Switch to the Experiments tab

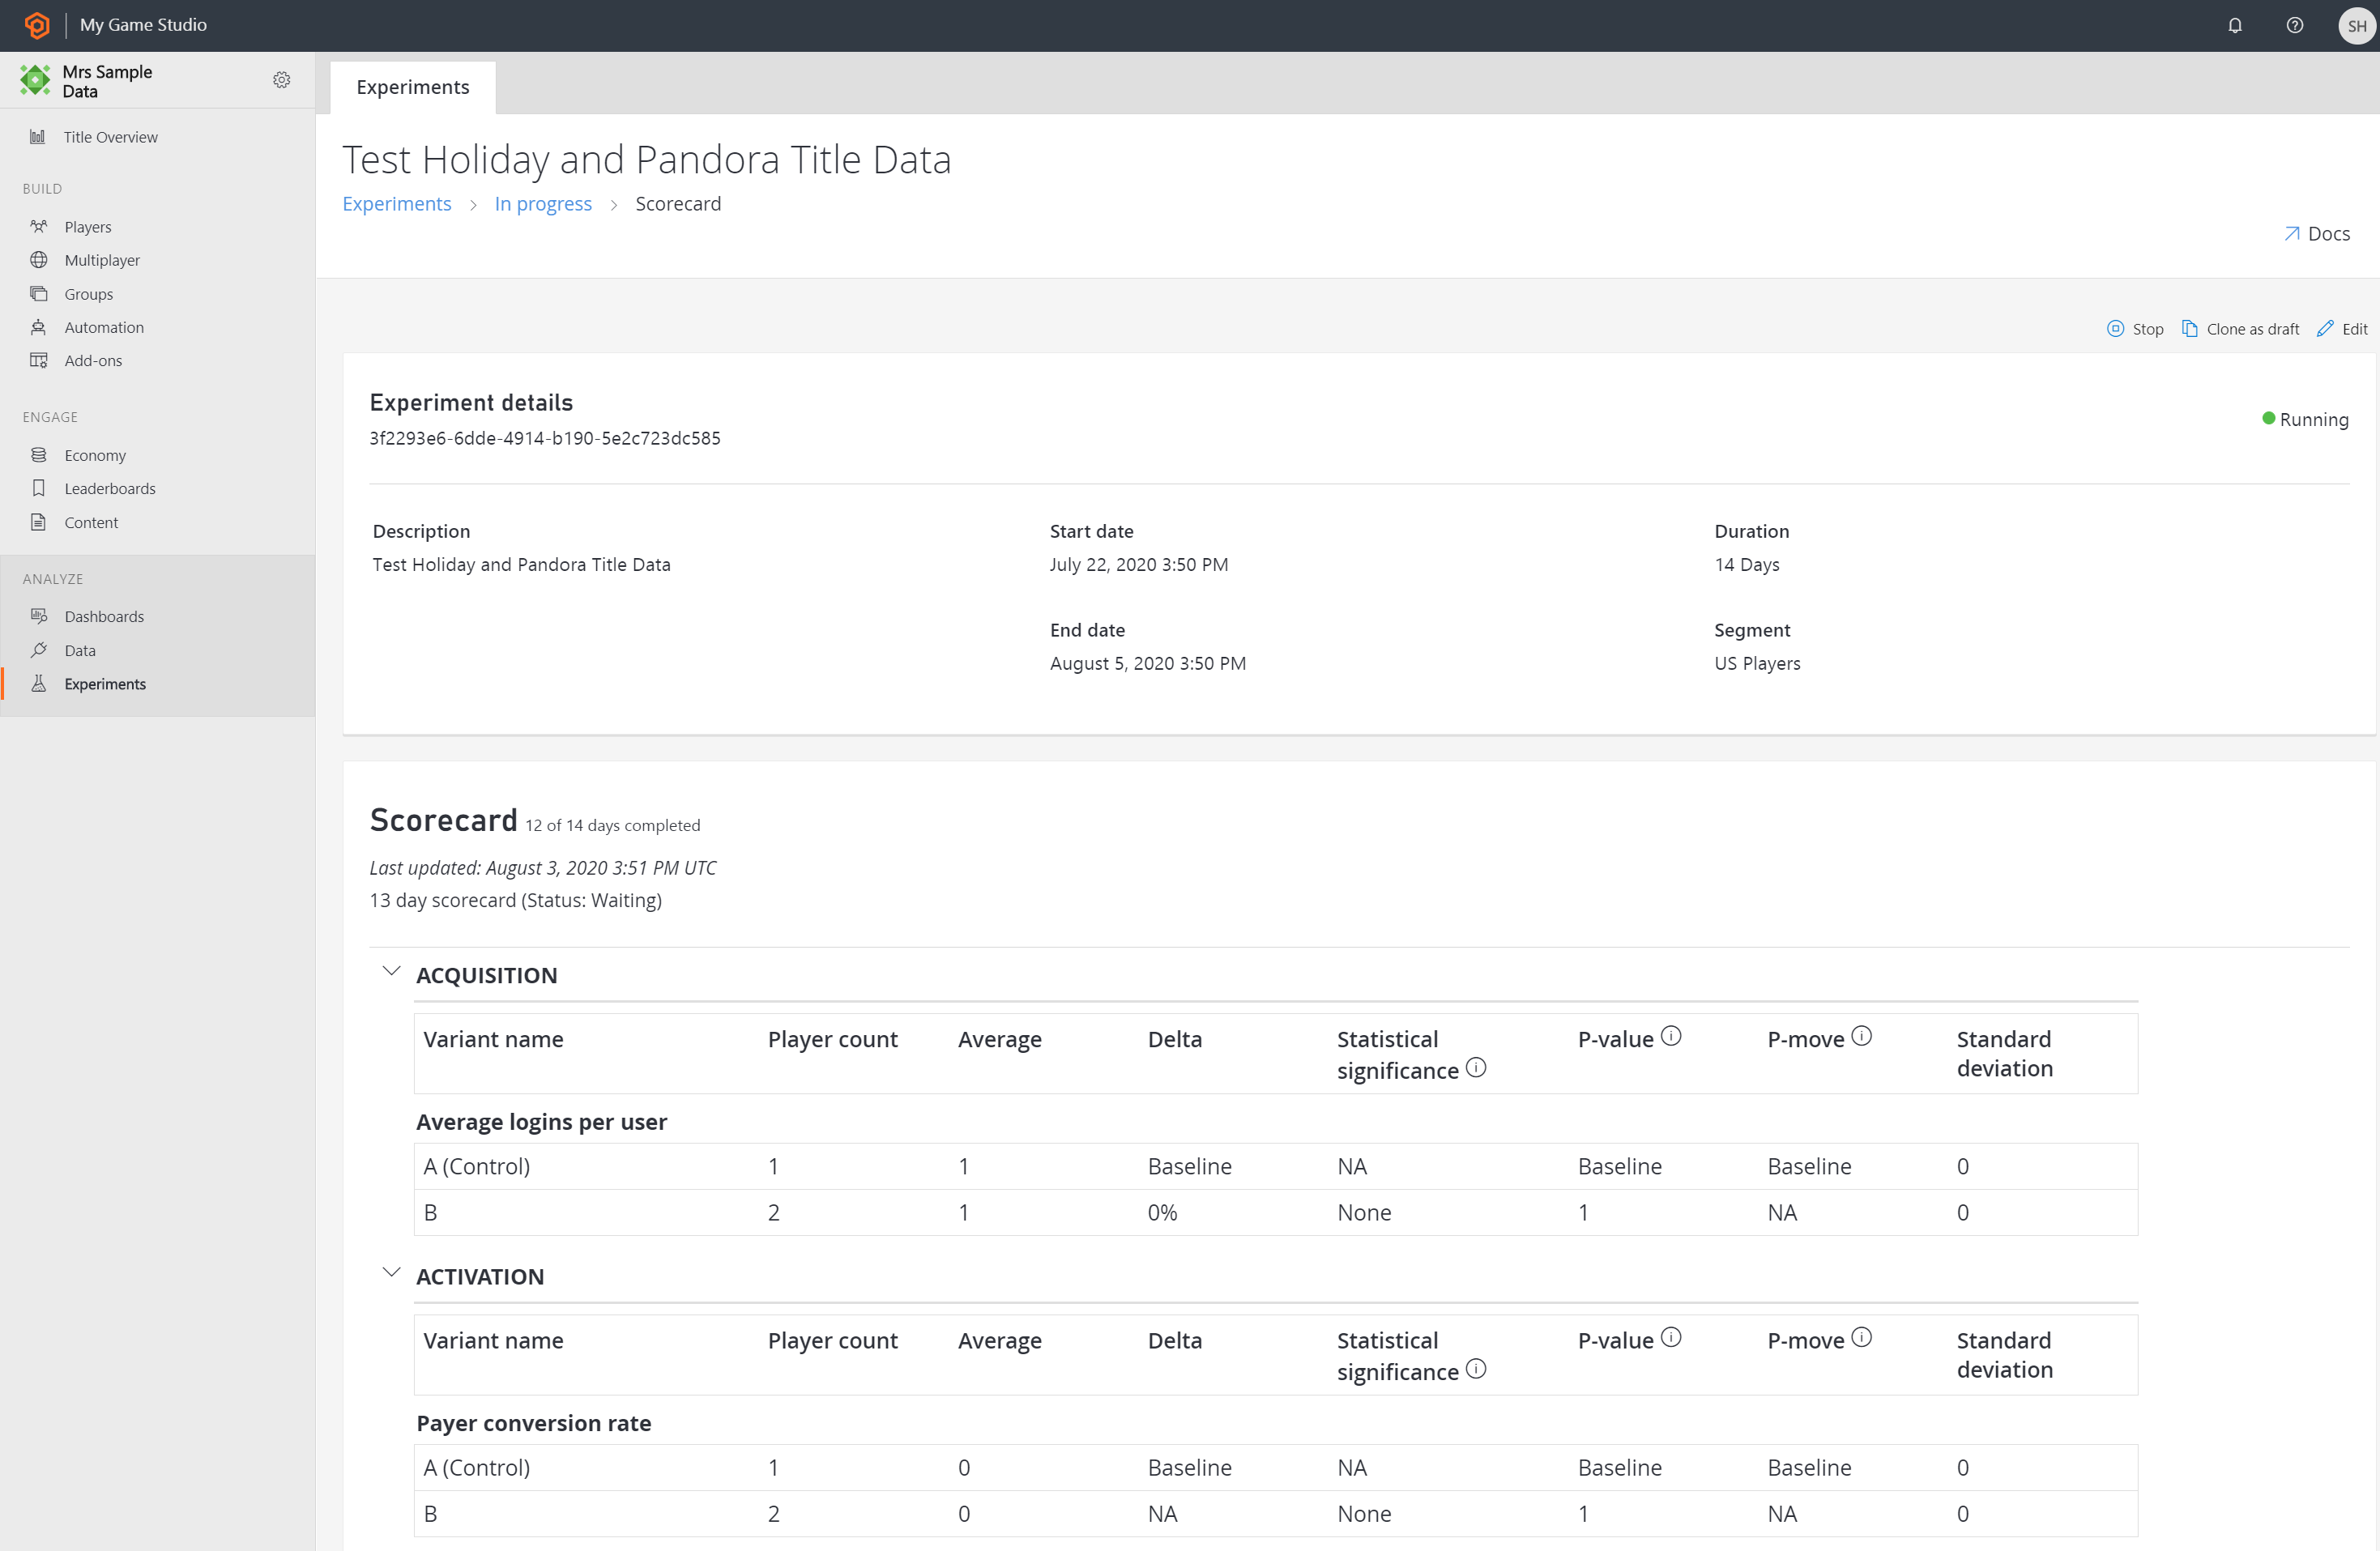[x=412, y=87]
